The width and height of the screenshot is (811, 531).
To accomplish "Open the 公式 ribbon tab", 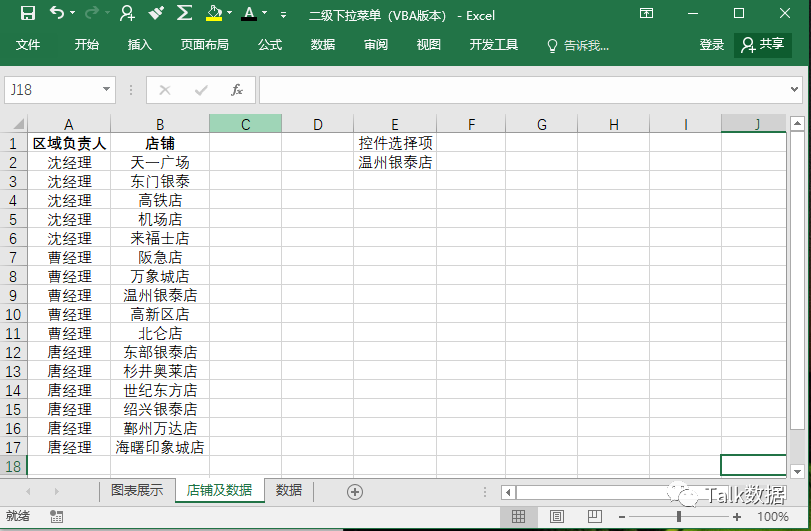I will click(270, 45).
